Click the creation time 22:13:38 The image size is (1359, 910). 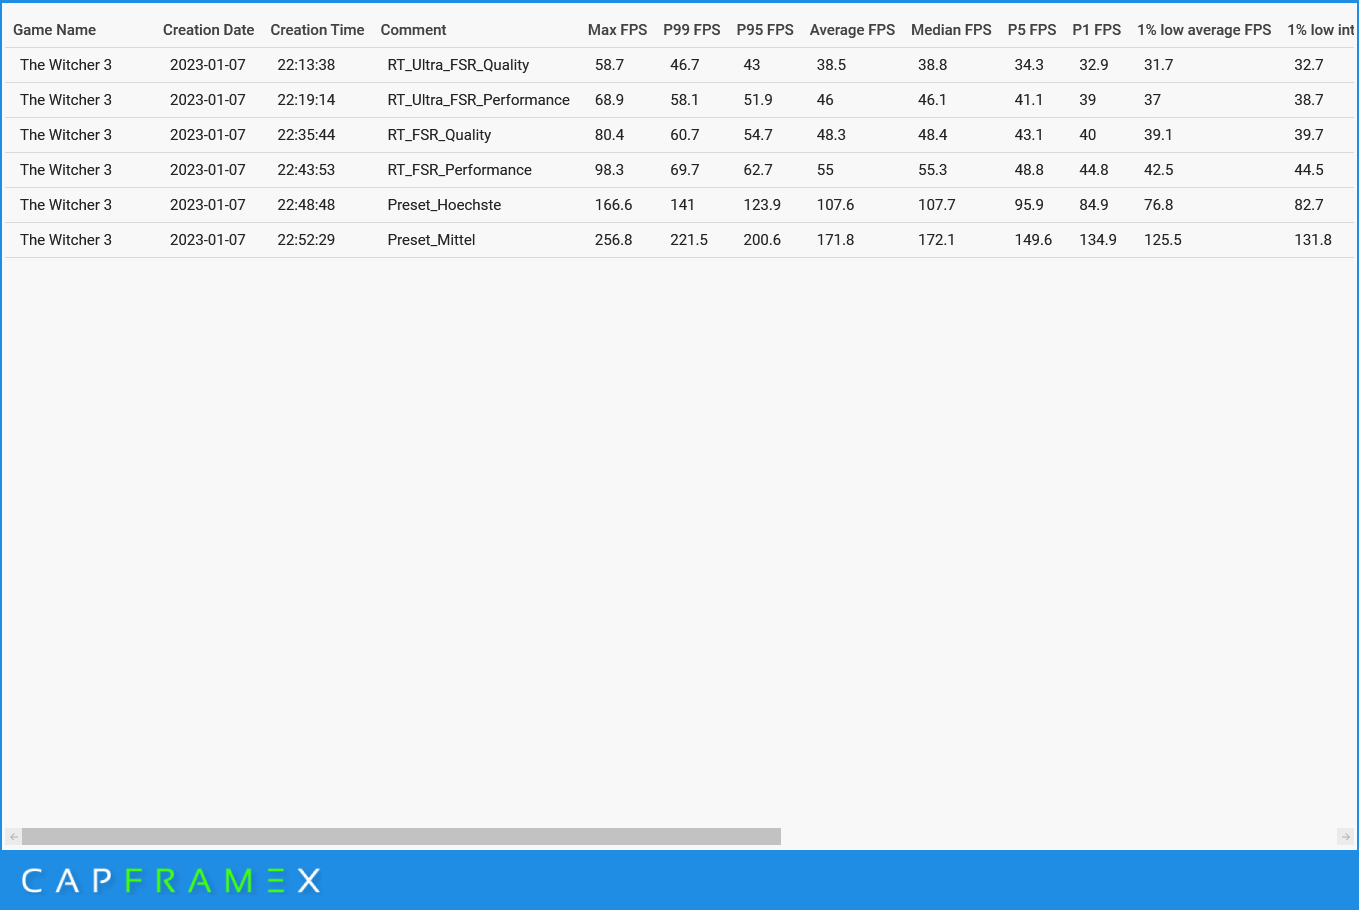[x=306, y=65]
